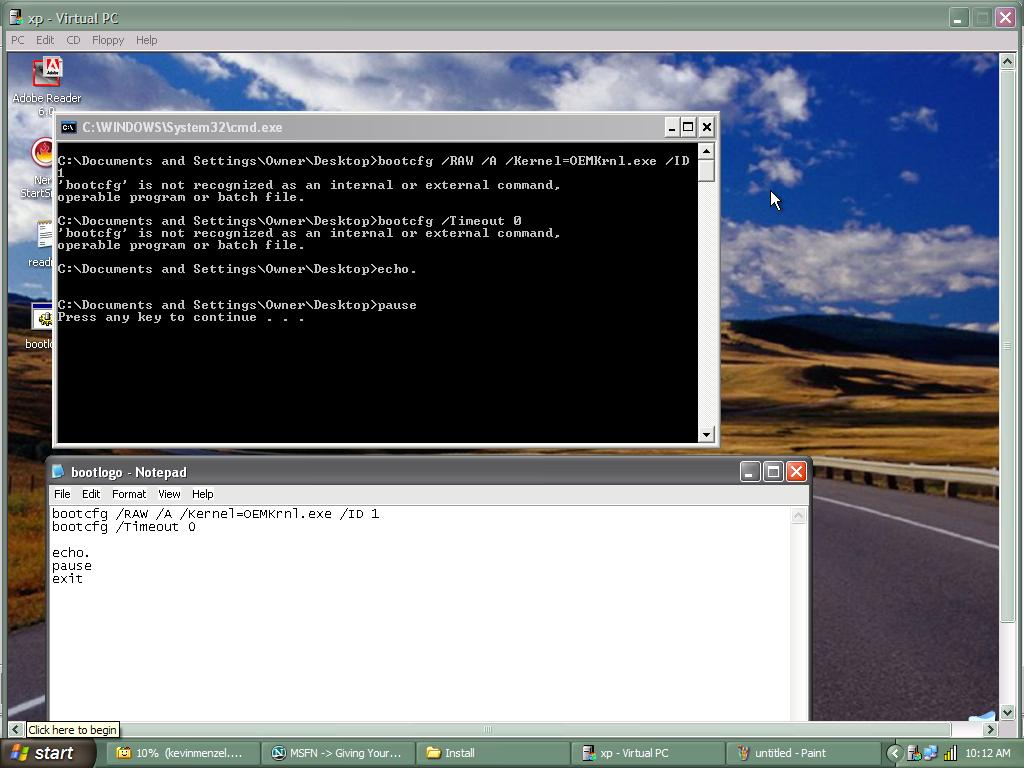Viewport: 1024px width, 768px height.
Task: Switch to the 10% (kevinmenzel...) taskbar item
Action: pos(184,753)
